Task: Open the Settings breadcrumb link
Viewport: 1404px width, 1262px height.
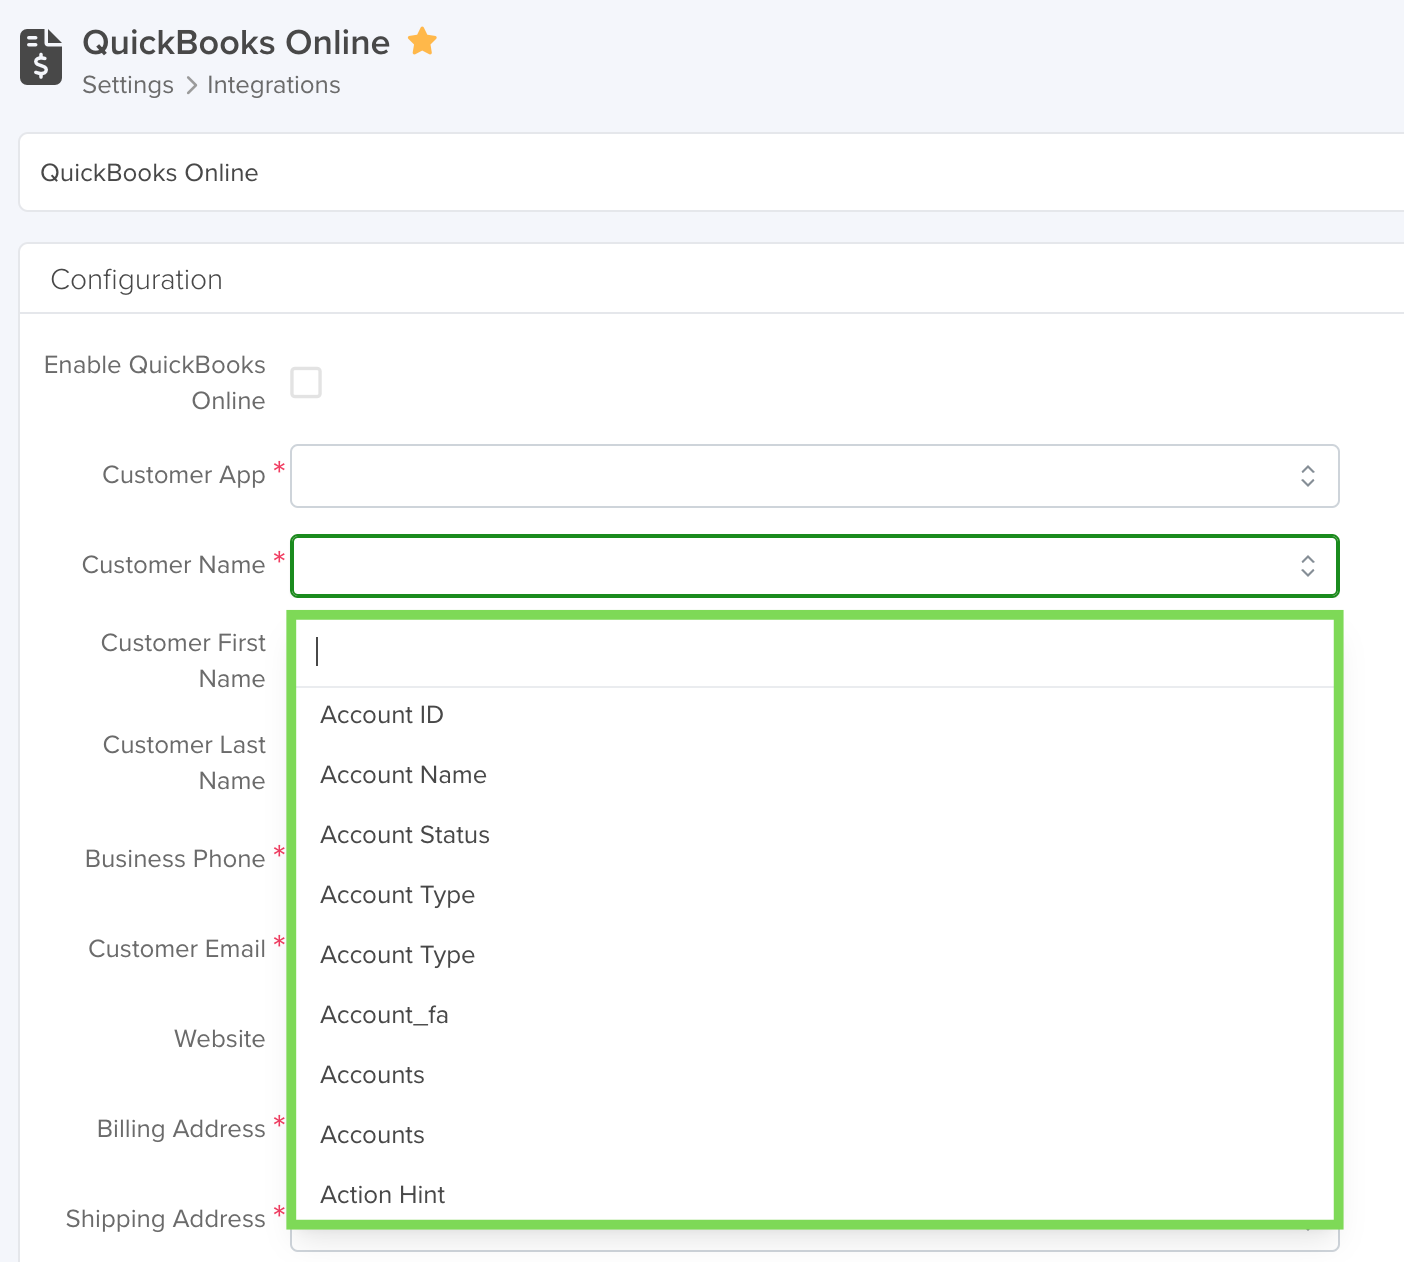Action: point(128,85)
